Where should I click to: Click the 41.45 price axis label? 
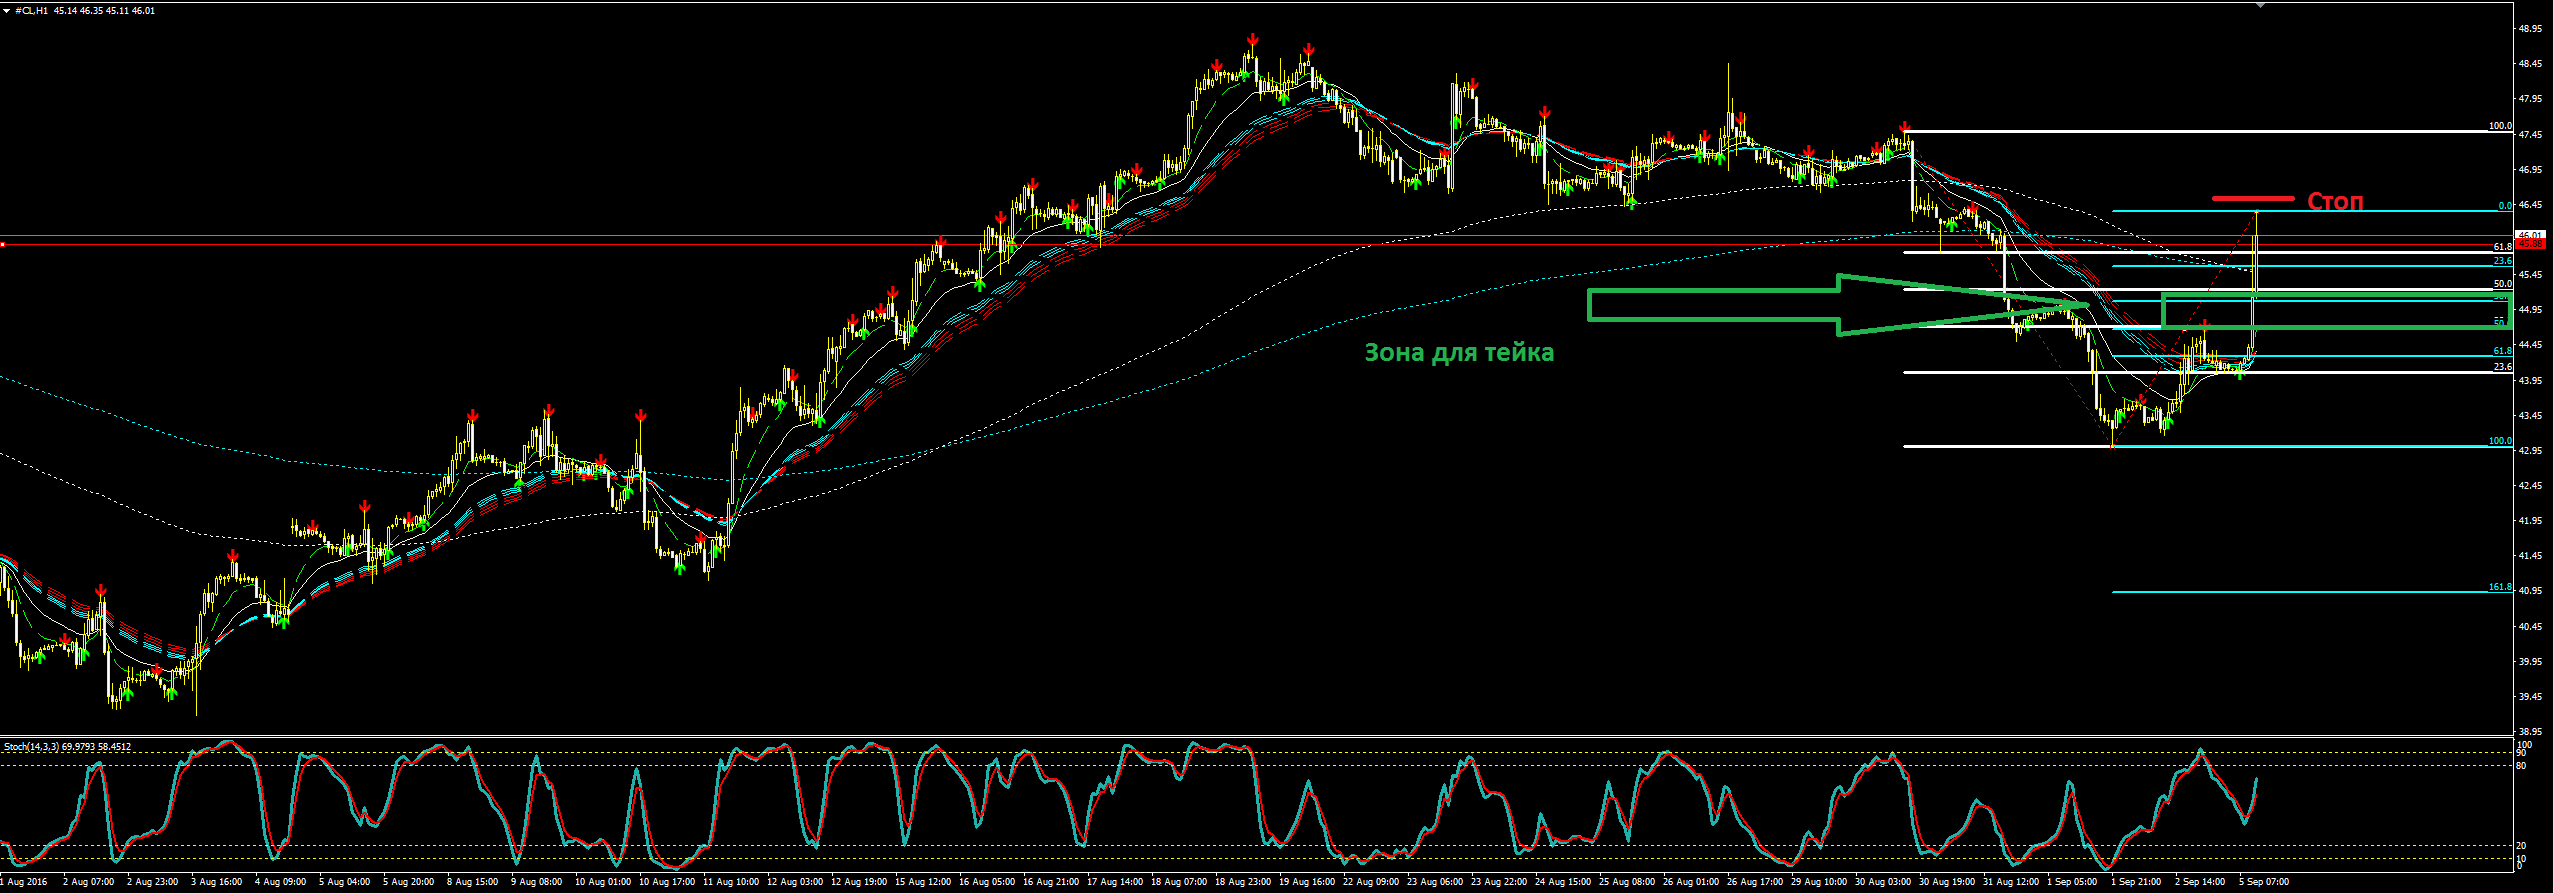(x=2531, y=556)
